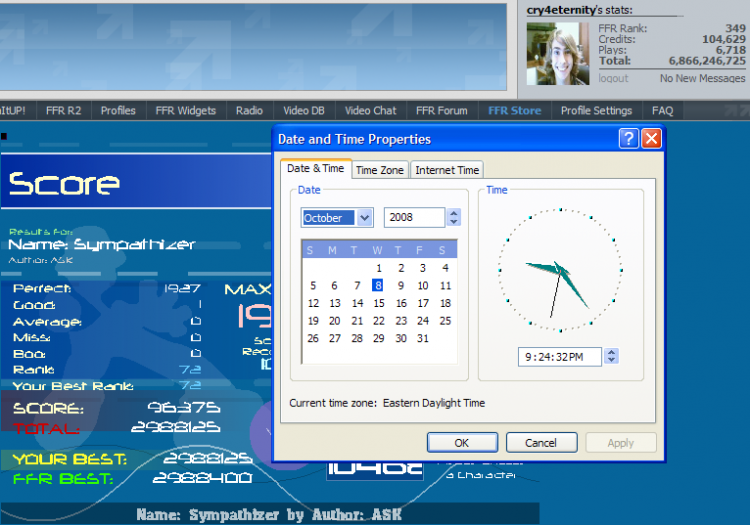Decrease the year with the down arrow
Screen dimensions: 750x525
[454, 222]
